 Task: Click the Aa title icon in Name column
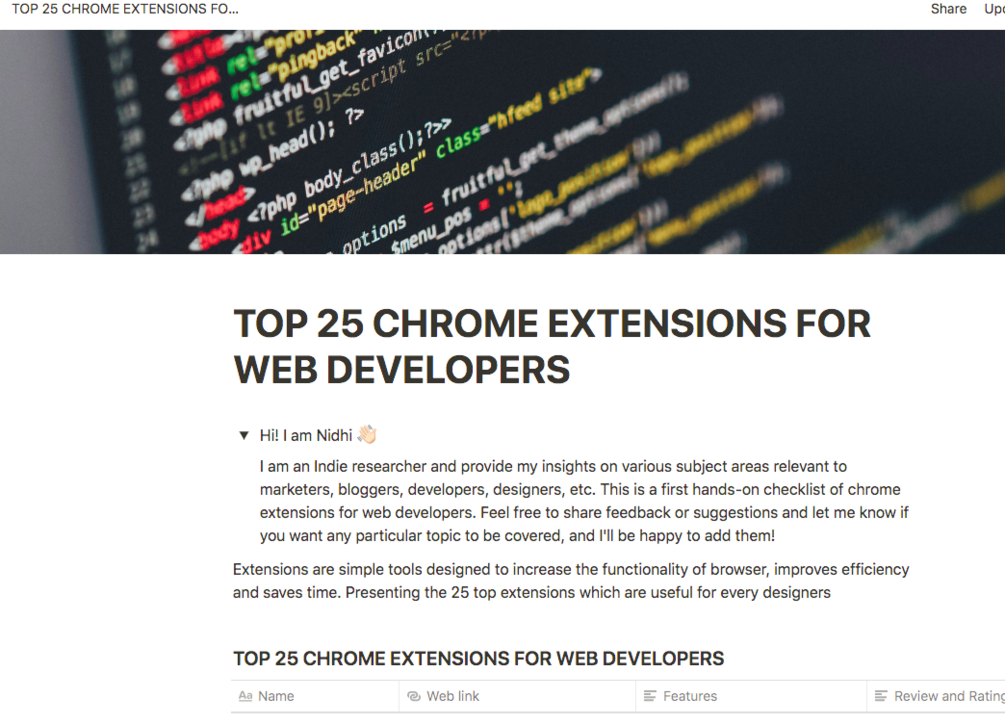pyautogui.click(x=245, y=696)
